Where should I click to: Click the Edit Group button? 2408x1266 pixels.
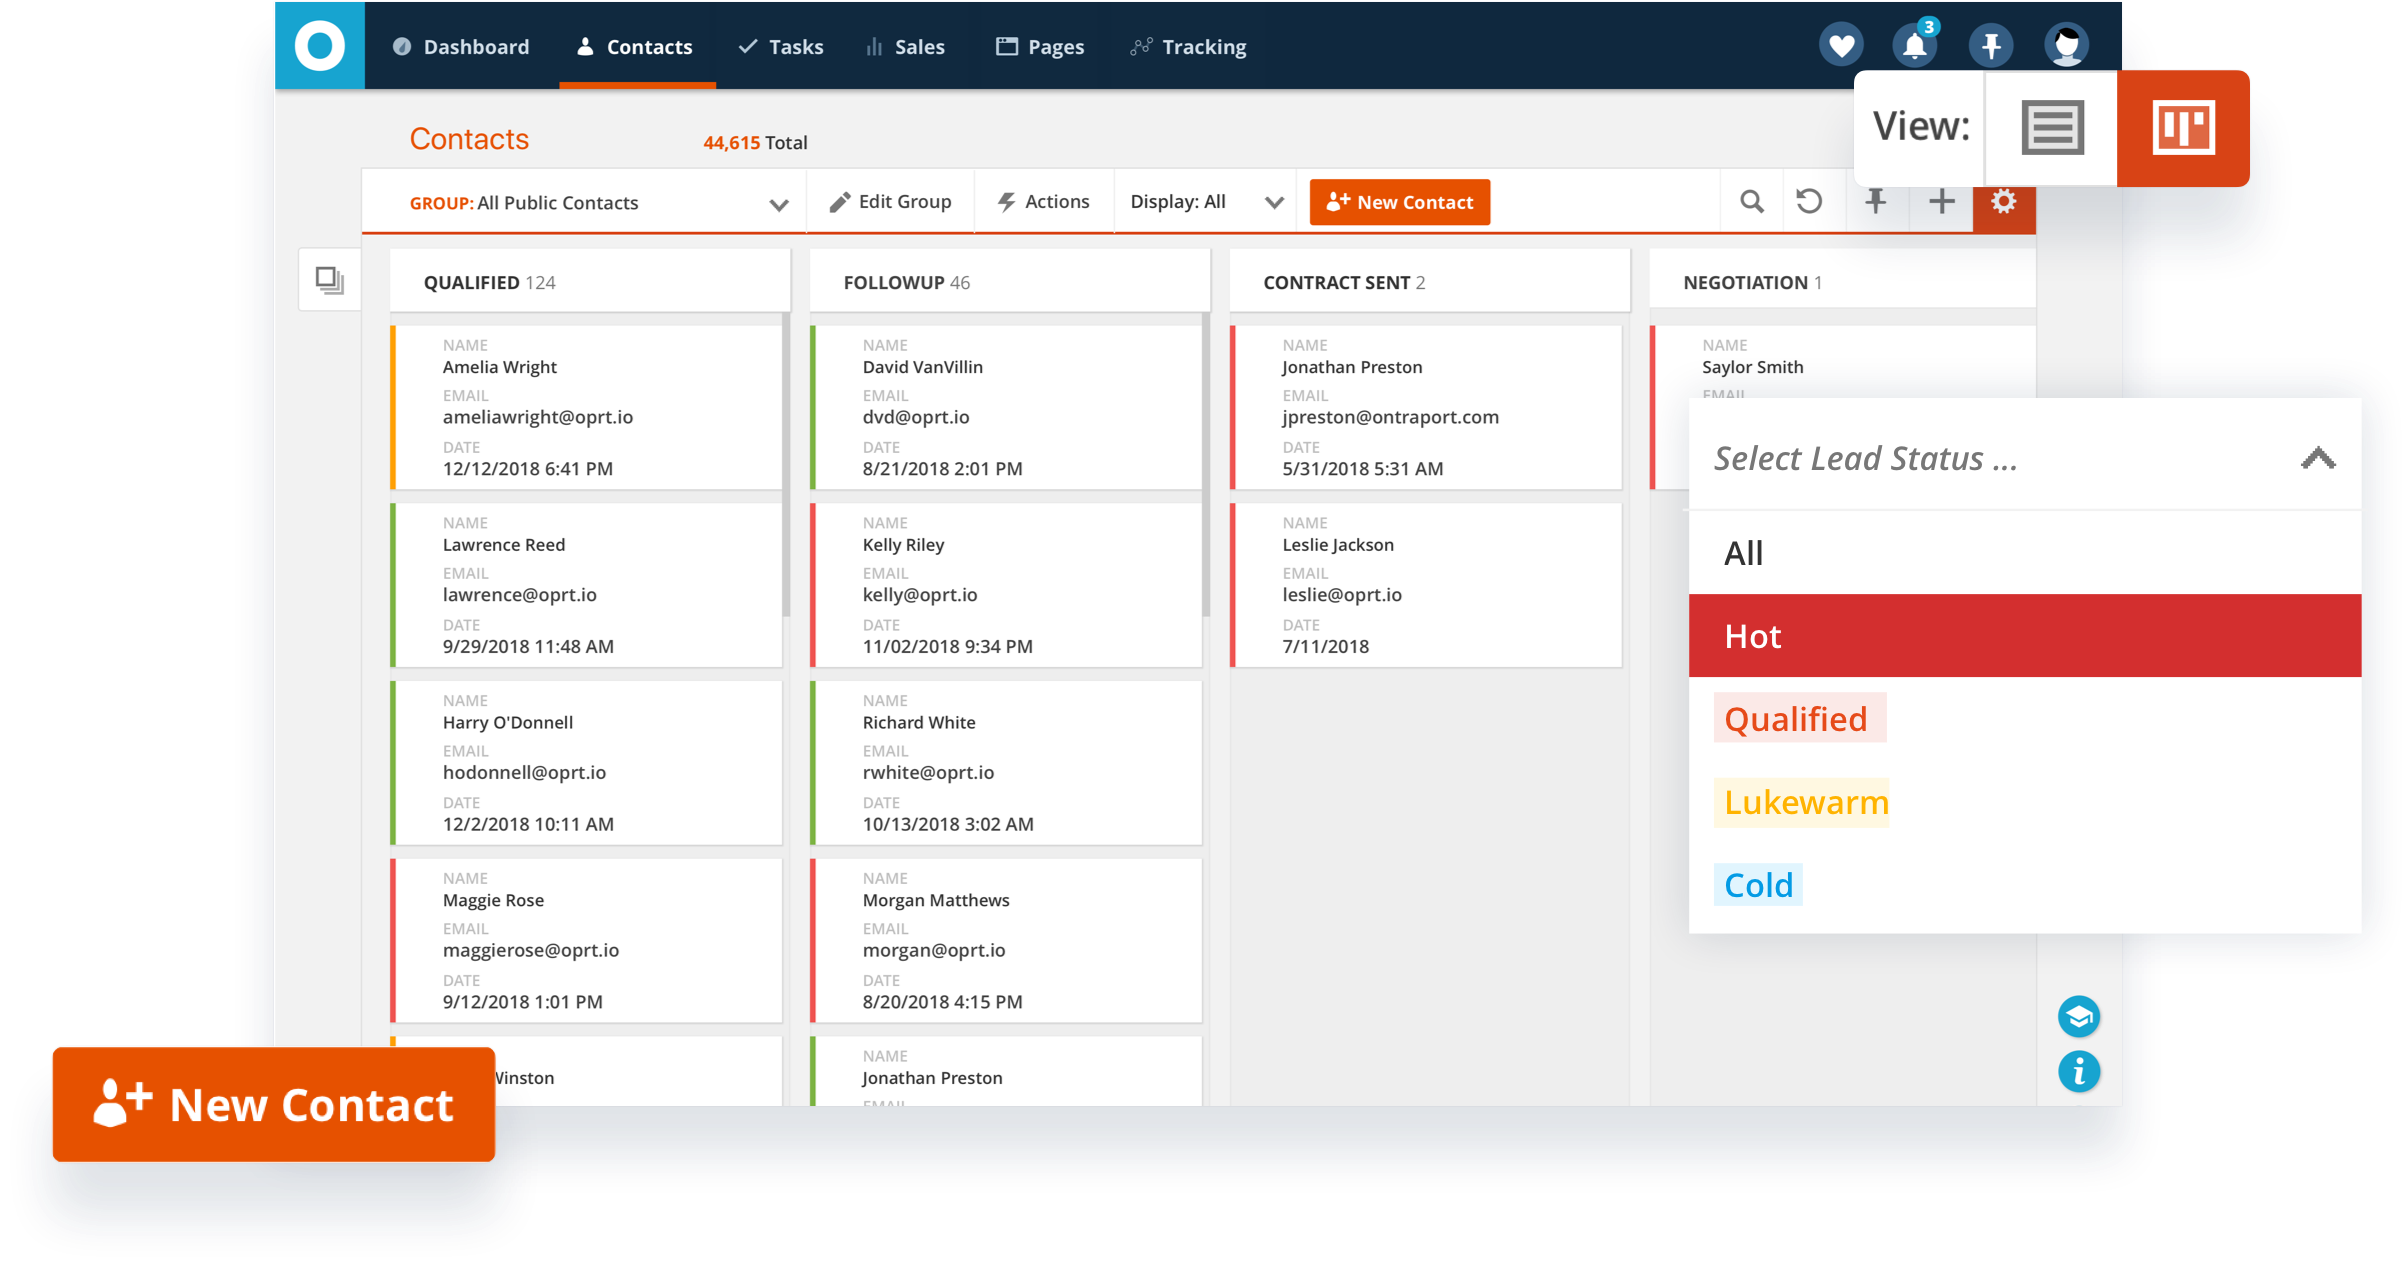coord(892,202)
